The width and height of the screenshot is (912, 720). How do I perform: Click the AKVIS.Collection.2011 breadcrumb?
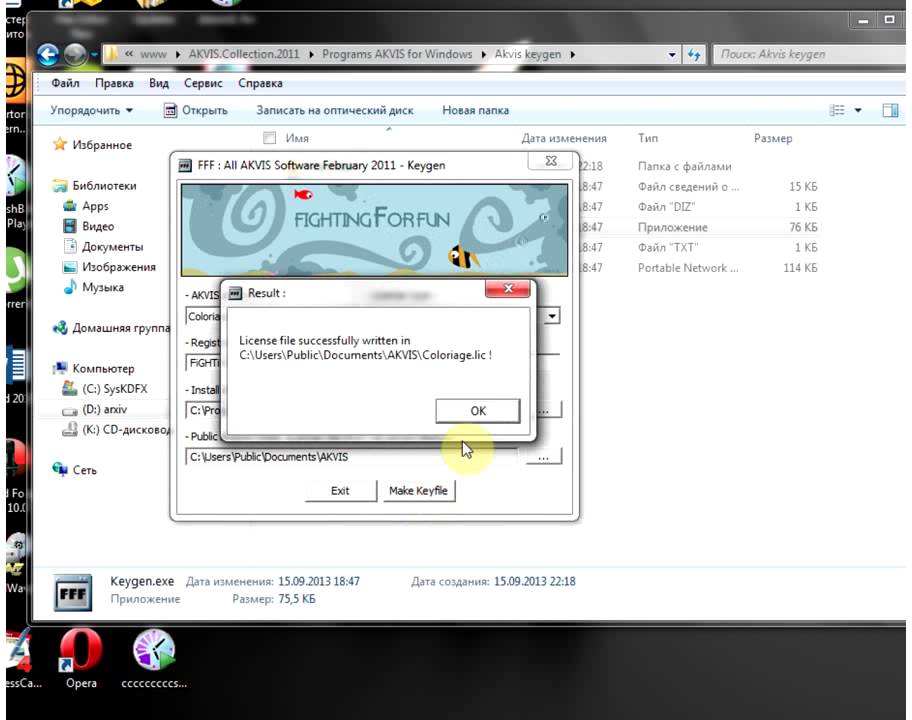point(244,54)
